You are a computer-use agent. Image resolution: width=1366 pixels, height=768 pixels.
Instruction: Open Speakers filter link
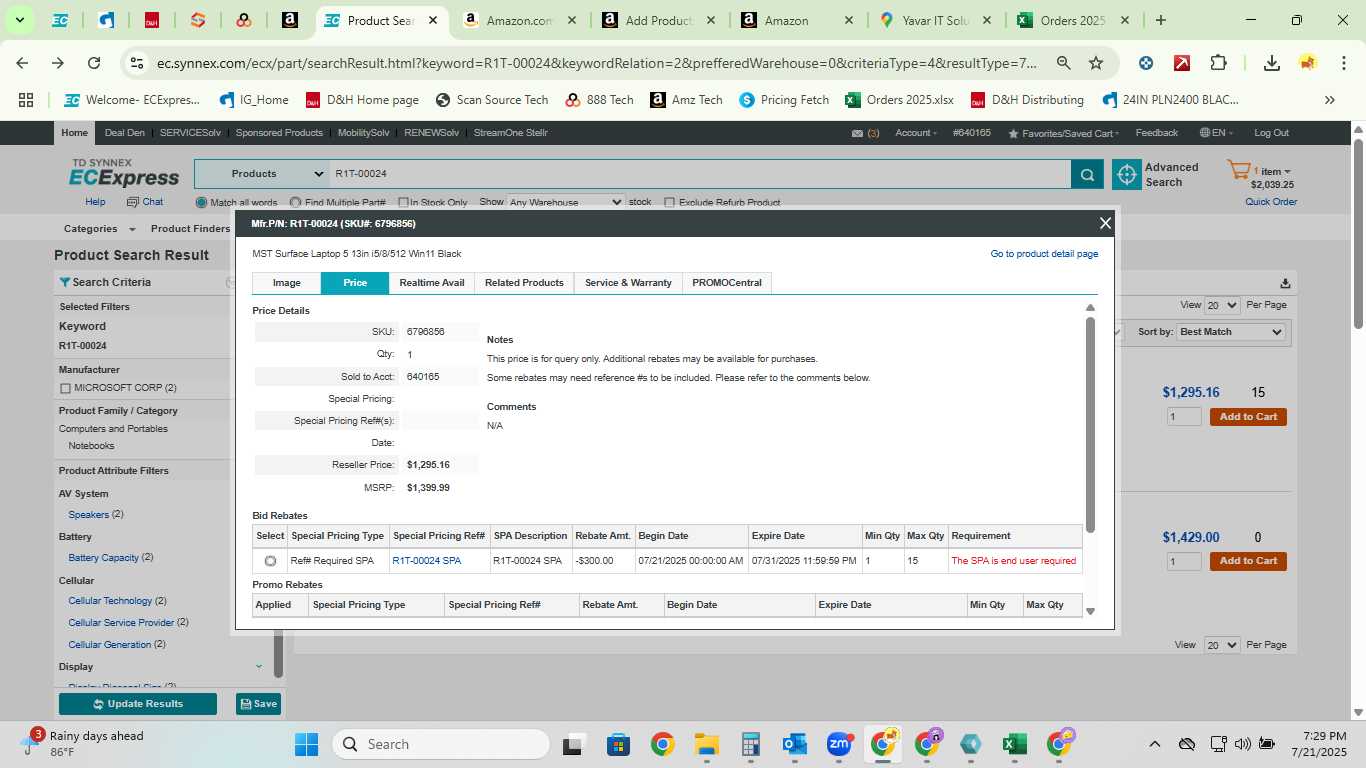click(88, 515)
